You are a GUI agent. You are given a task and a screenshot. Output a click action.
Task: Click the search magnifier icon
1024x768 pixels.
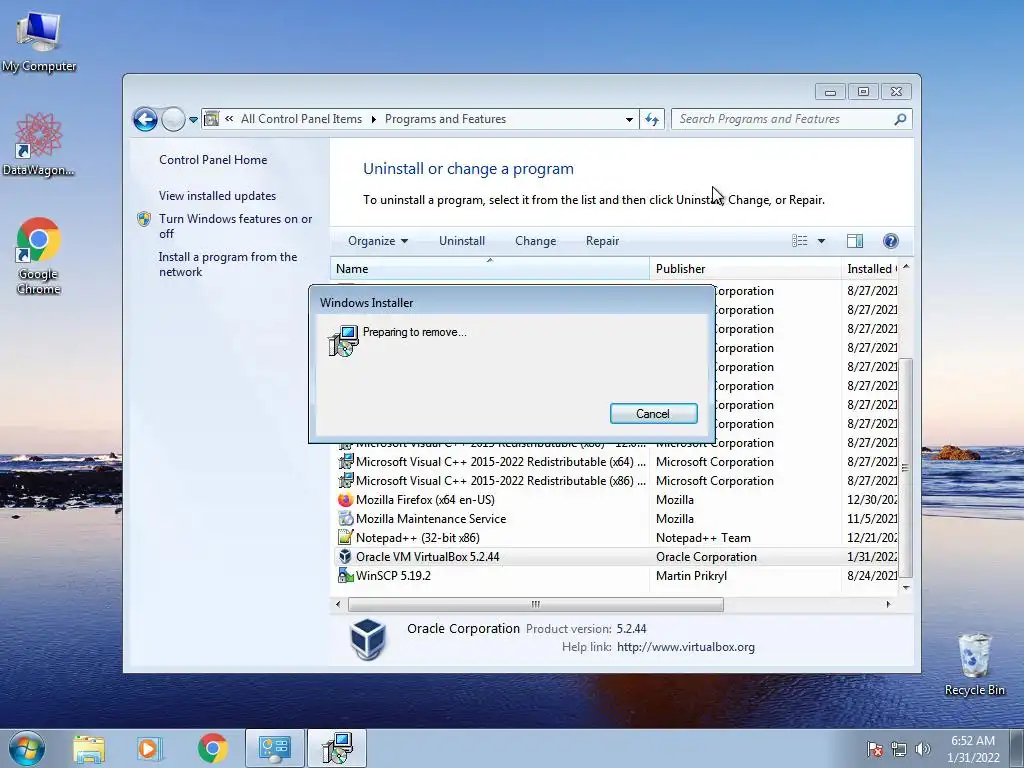tap(901, 119)
